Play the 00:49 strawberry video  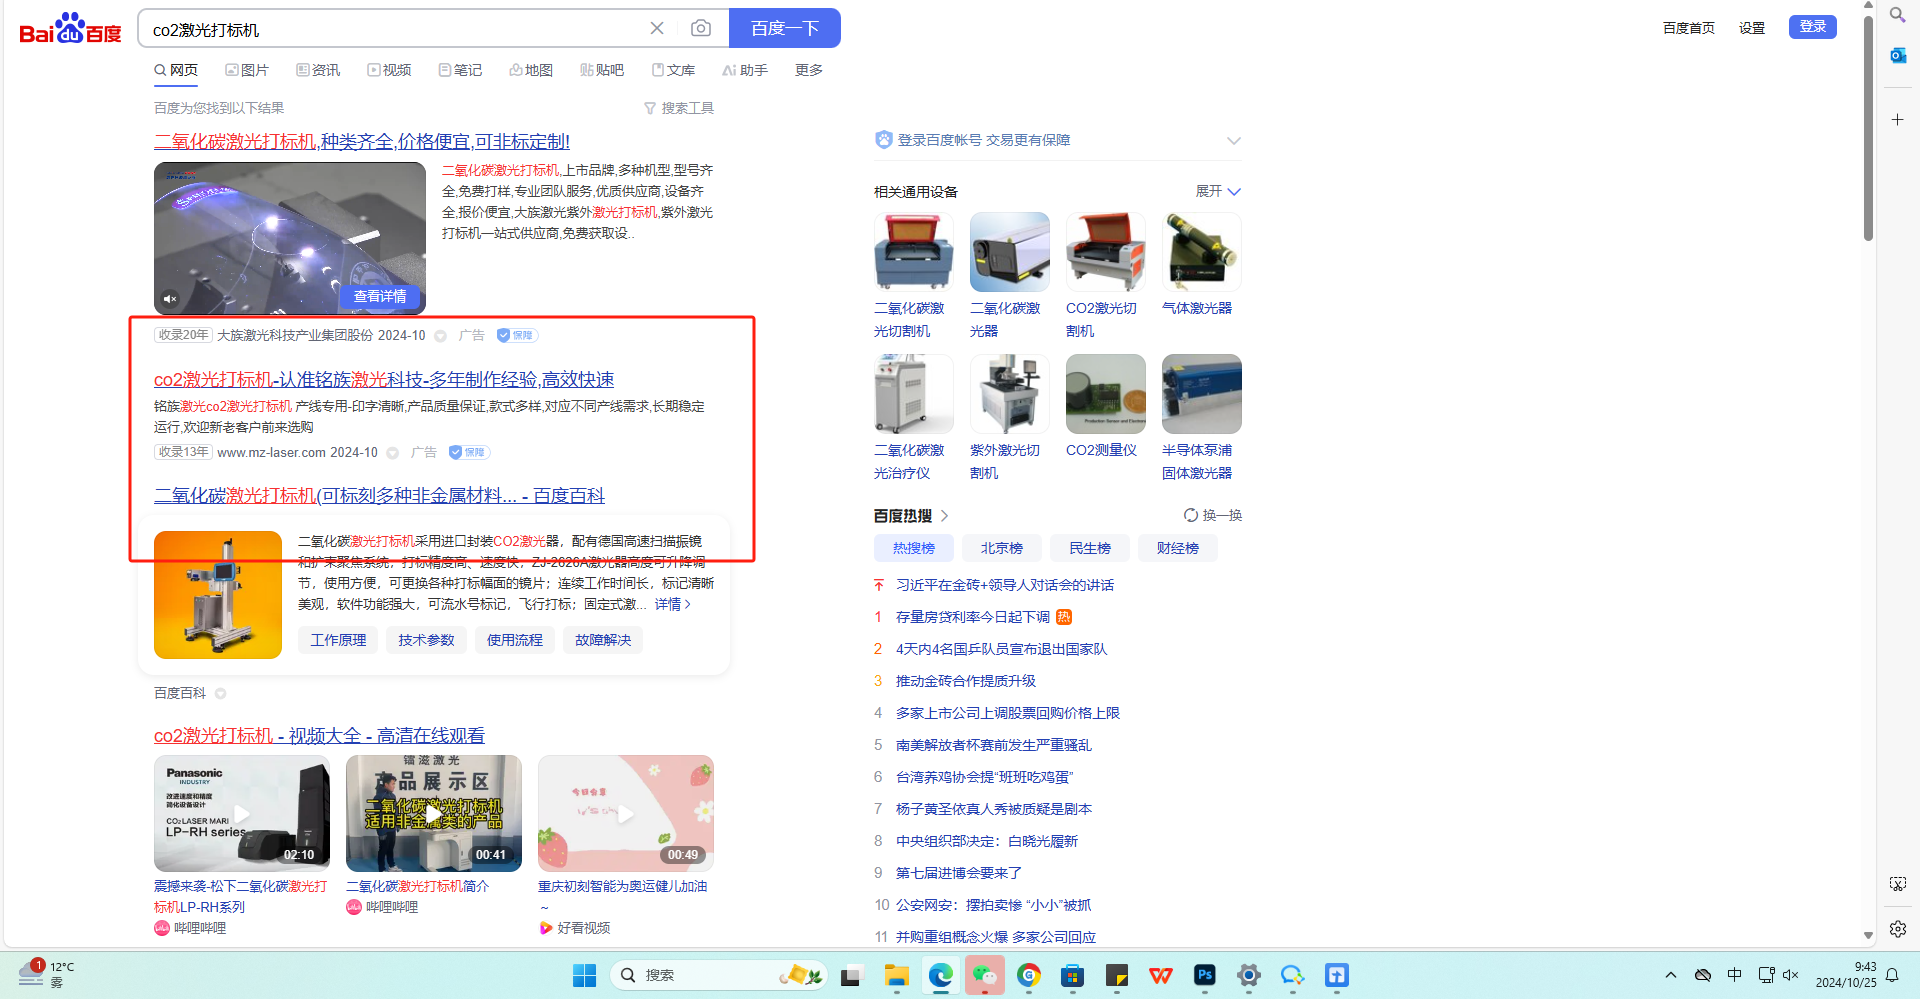coord(626,813)
